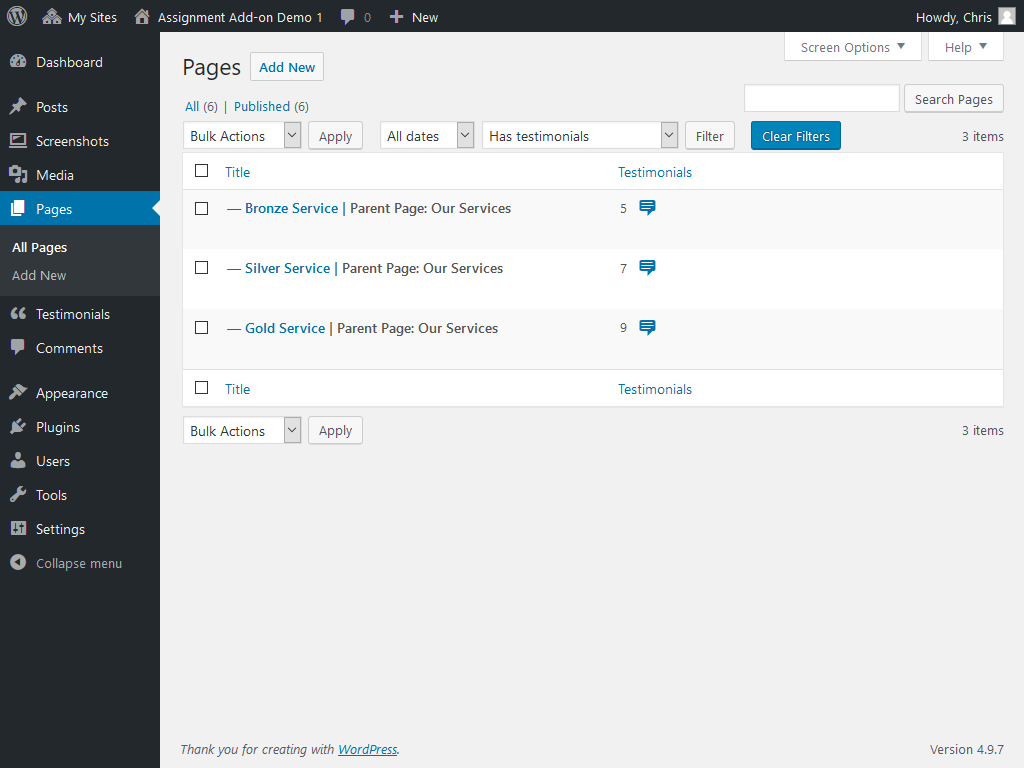This screenshot has width=1024, height=768.
Task: Select the Add New submenu item
Action: (39, 276)
